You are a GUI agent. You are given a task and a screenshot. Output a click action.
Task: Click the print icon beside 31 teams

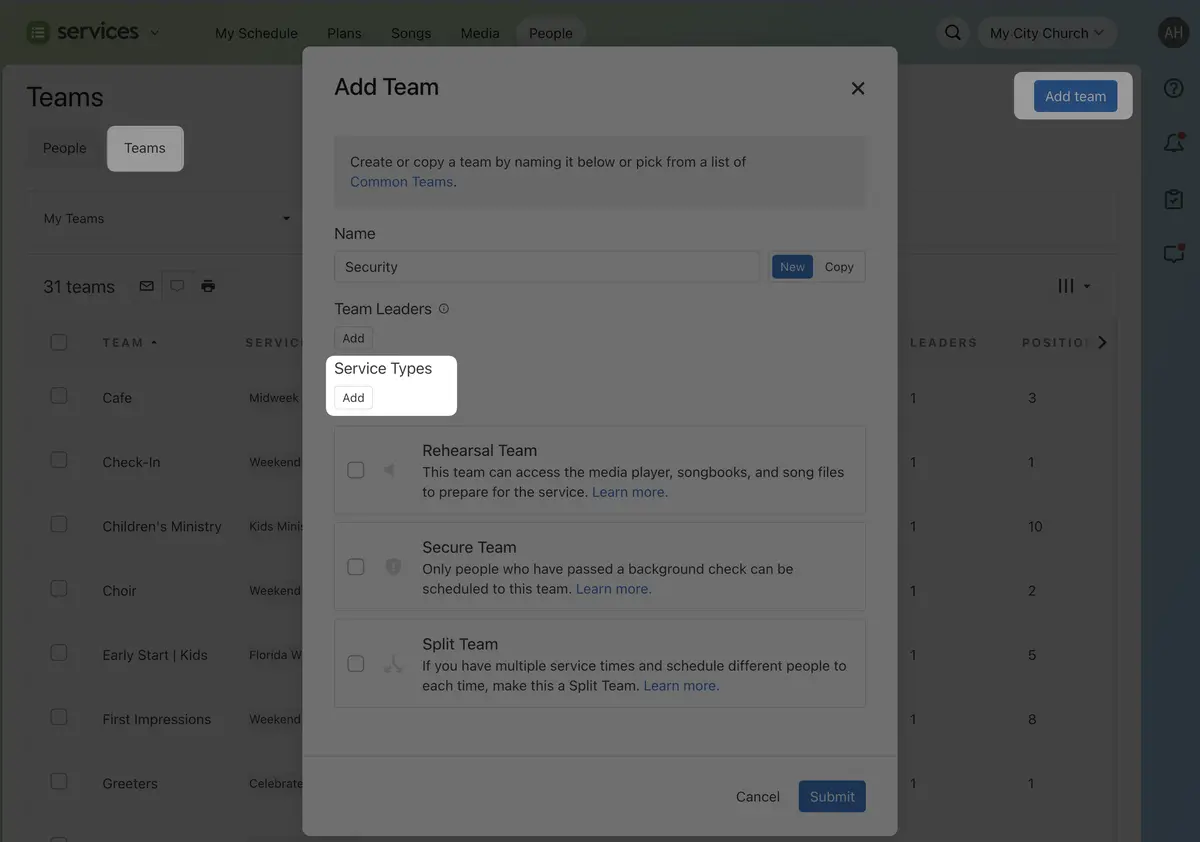click(x=208, y=286)
